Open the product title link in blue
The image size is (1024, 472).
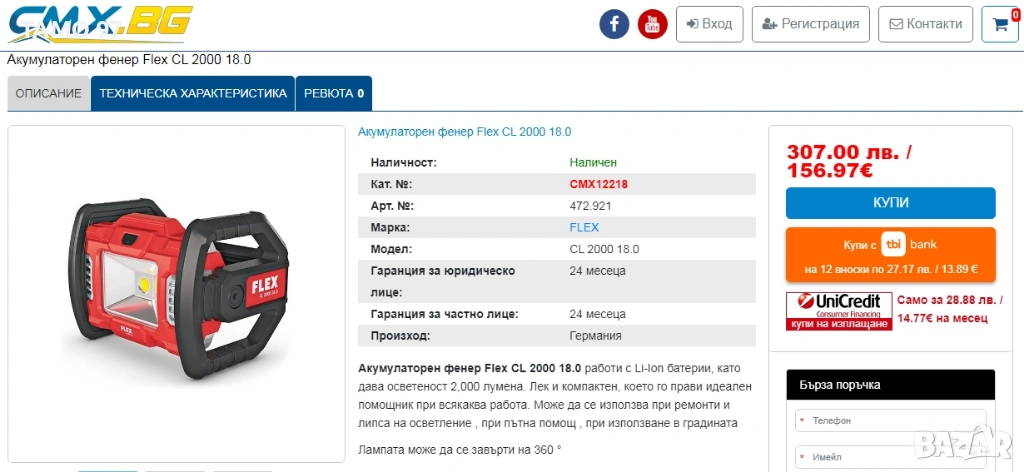464,132
